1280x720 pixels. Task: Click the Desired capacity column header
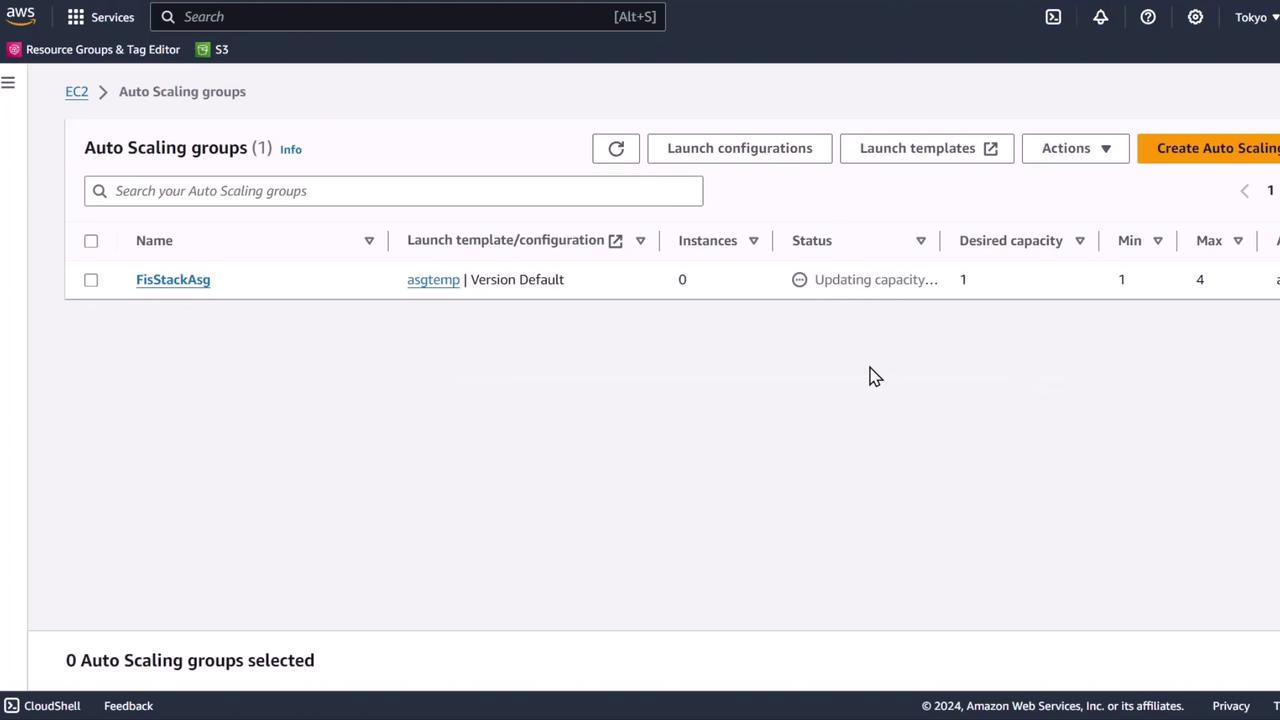pyautogui.click(x=1011, y=241)
